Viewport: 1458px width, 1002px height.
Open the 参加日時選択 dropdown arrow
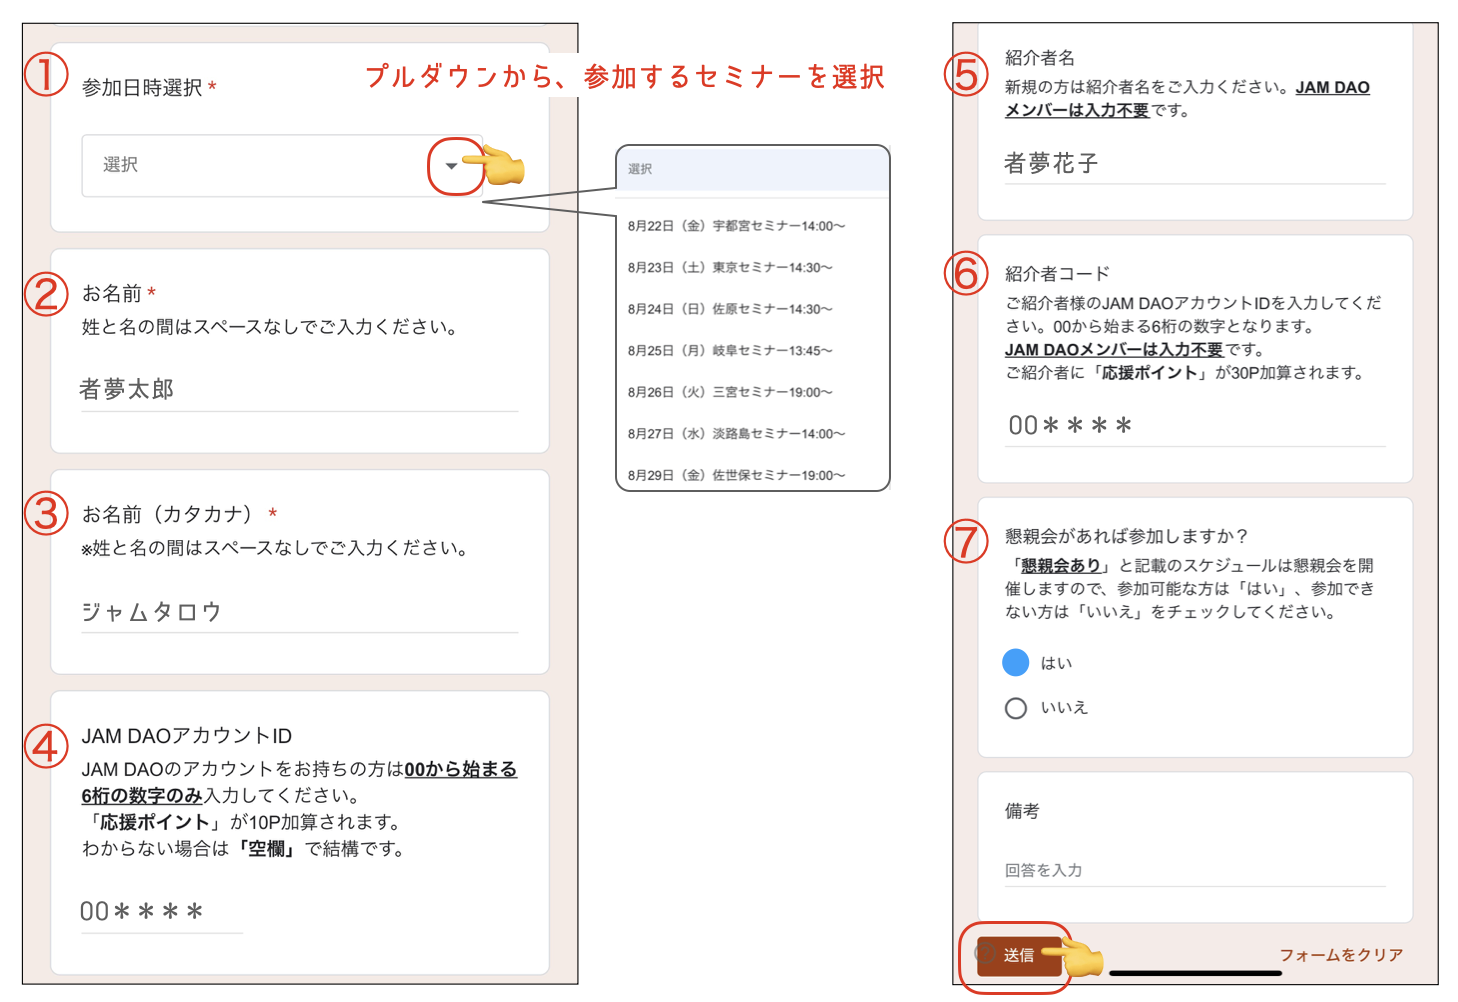point(452,166)
